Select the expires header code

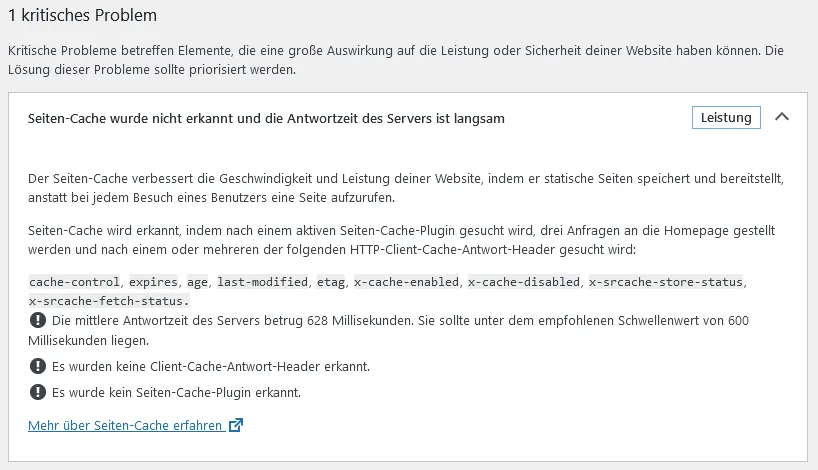[153, 282]
